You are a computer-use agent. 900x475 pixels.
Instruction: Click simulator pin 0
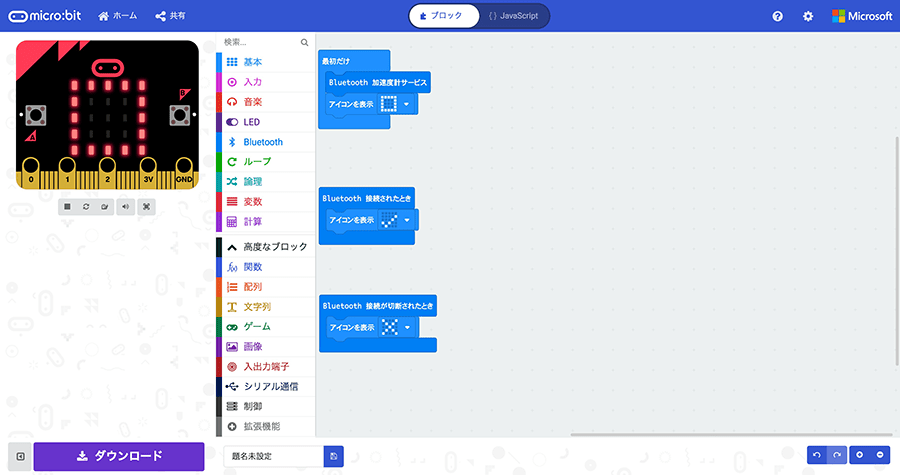(x=31, y=173)
